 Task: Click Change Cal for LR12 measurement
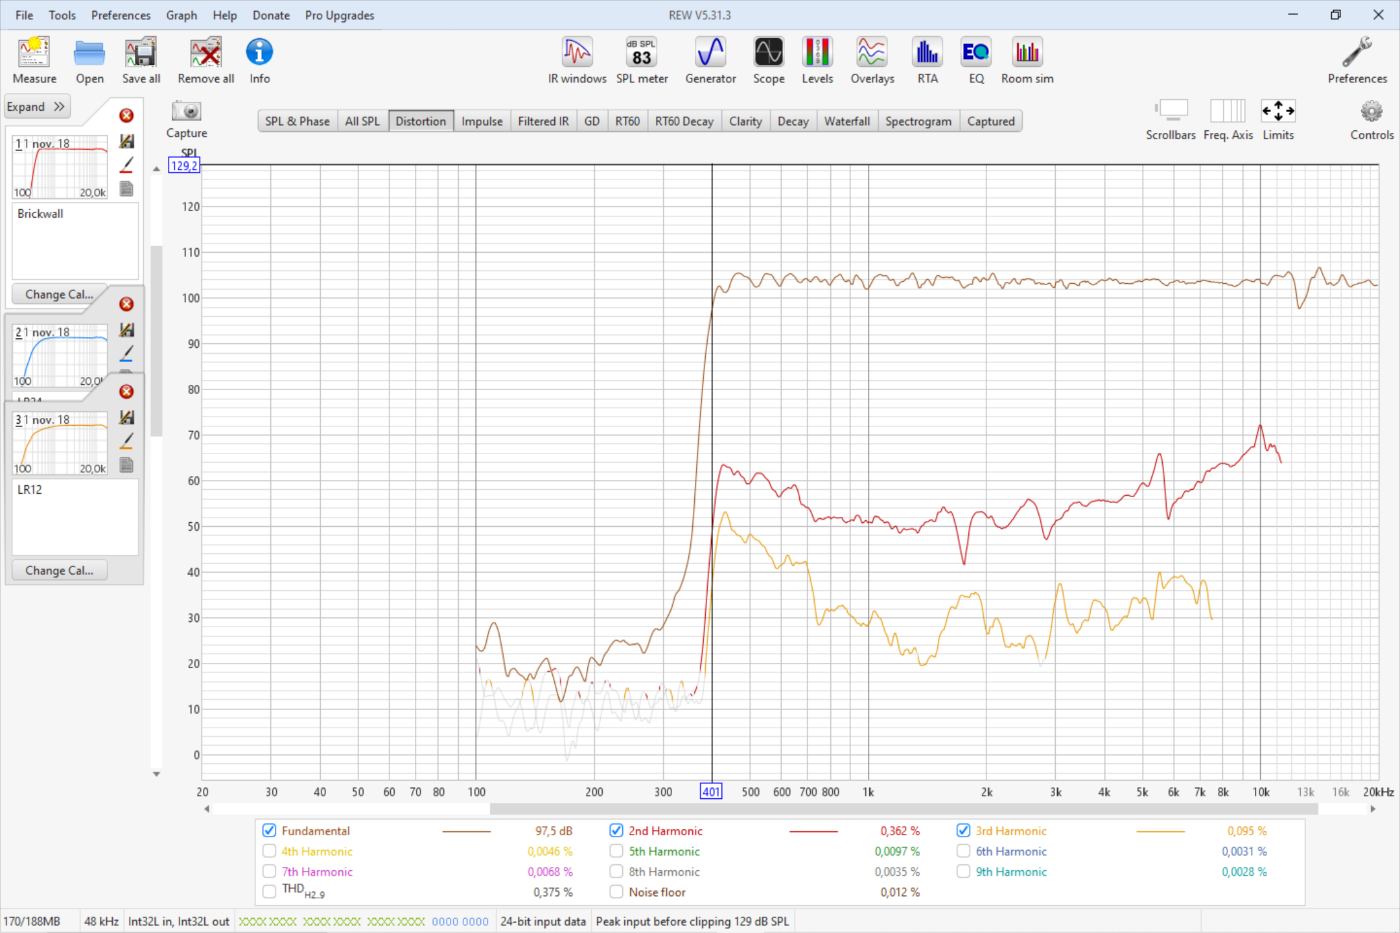click(59, 570)
